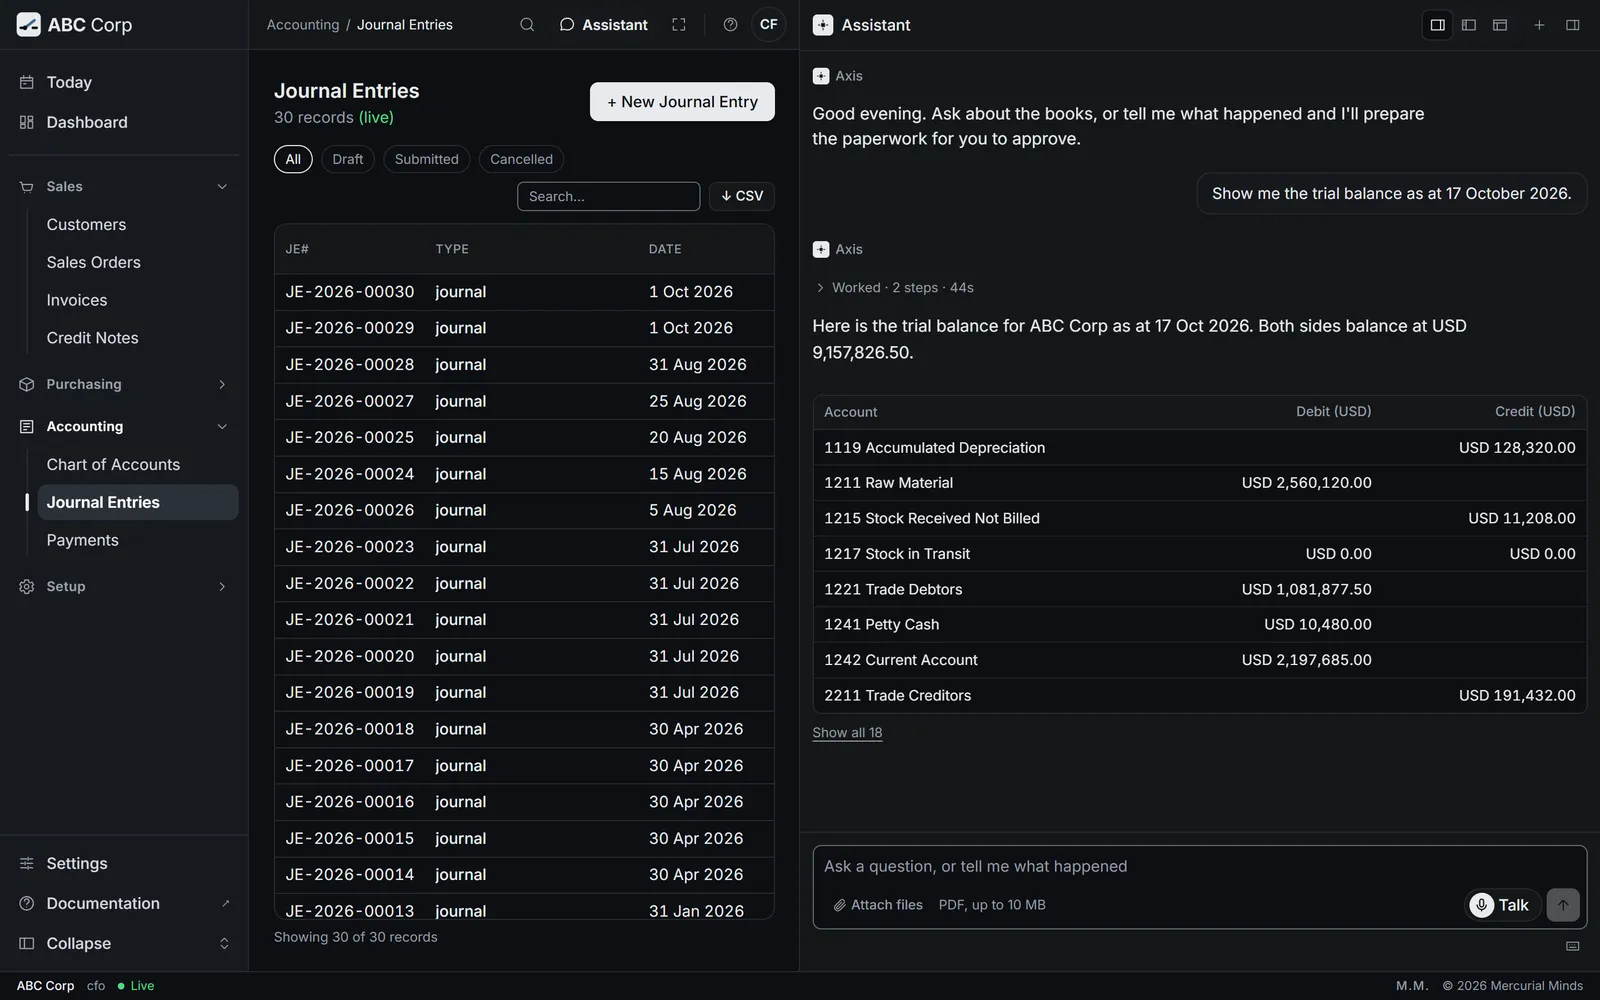Click the journal entries Search field
Image resolution: width=1600 pixels, height=1000 pixels.
(x=608, y=196)
